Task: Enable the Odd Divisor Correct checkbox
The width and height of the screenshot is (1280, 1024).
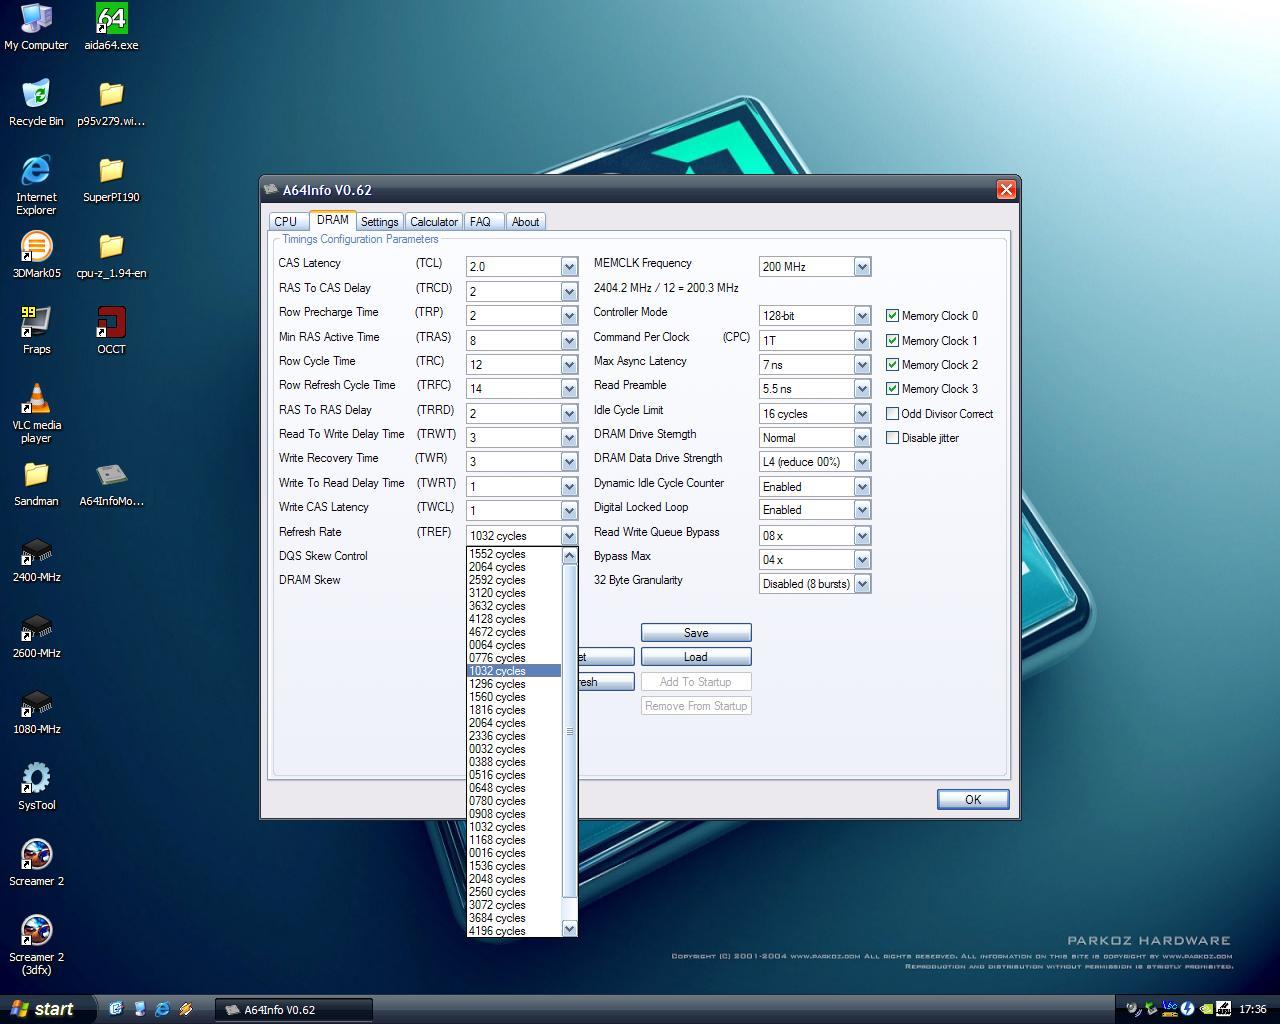Action: (x=892, y=413)
